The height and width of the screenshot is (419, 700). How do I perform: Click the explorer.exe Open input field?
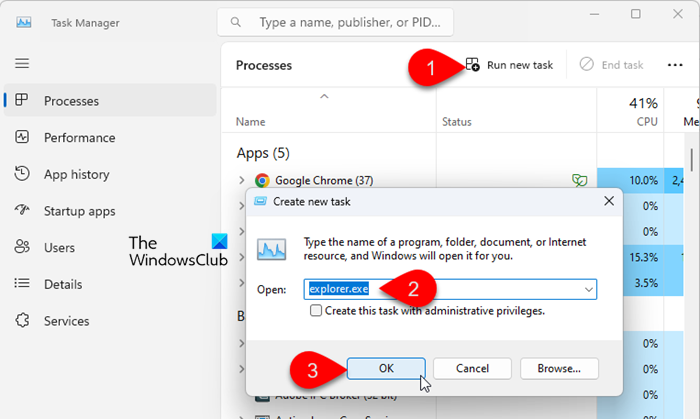pos(450,290)
